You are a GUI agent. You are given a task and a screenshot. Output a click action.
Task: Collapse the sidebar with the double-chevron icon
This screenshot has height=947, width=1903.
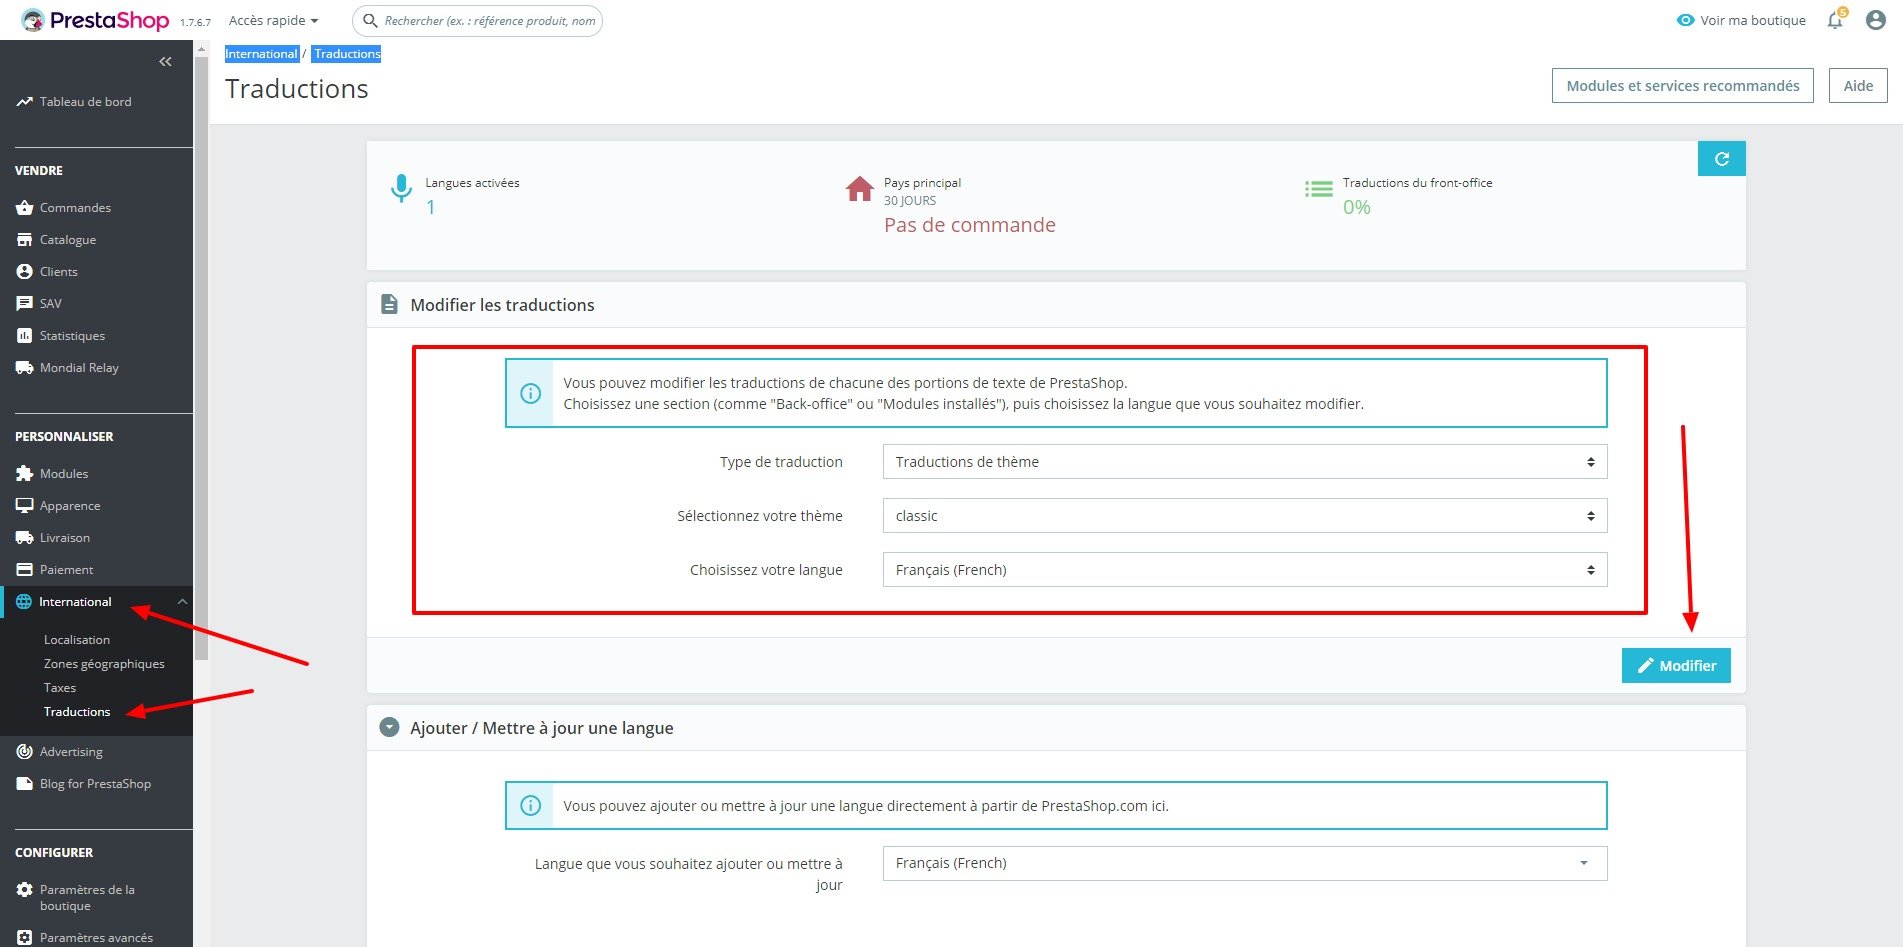coord(165,62)
